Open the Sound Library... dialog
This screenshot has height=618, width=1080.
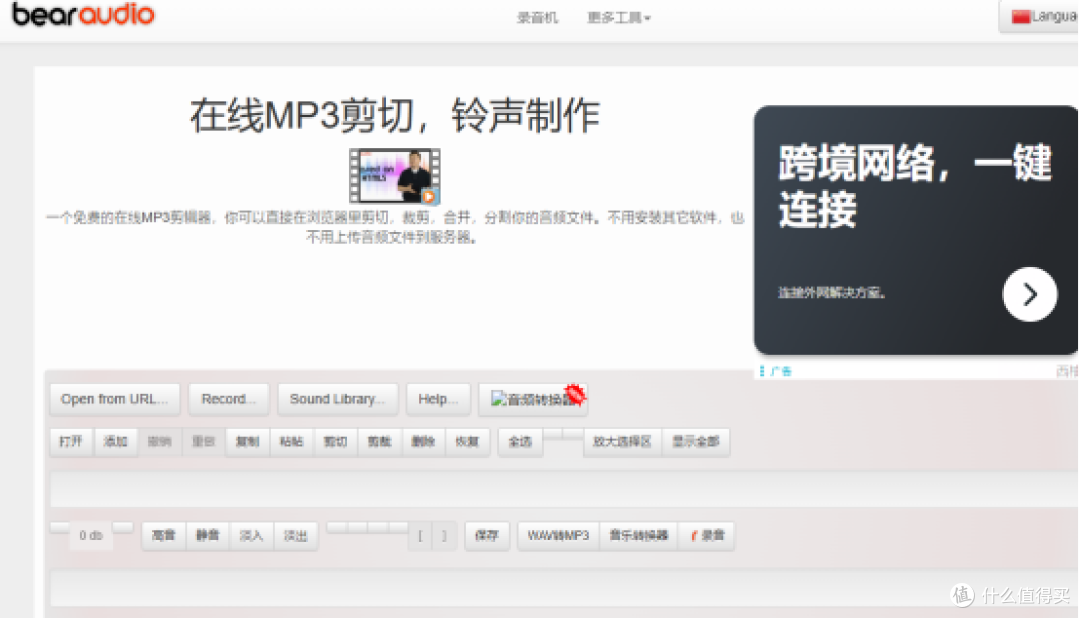(x=338, y=399)
